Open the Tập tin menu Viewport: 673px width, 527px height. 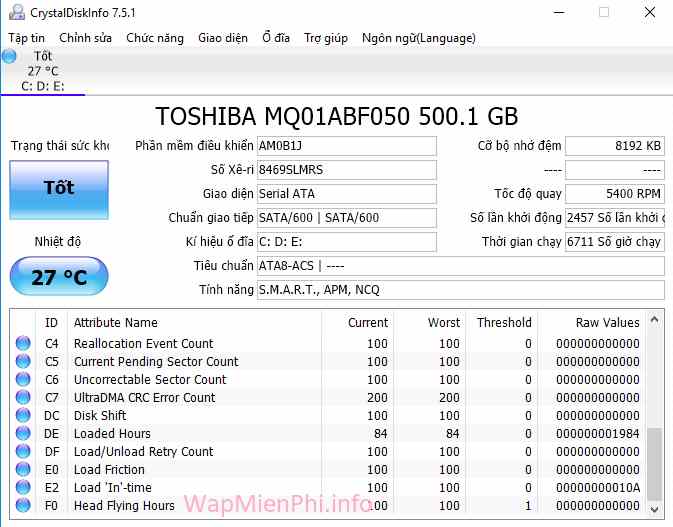[x=26, y=38]
